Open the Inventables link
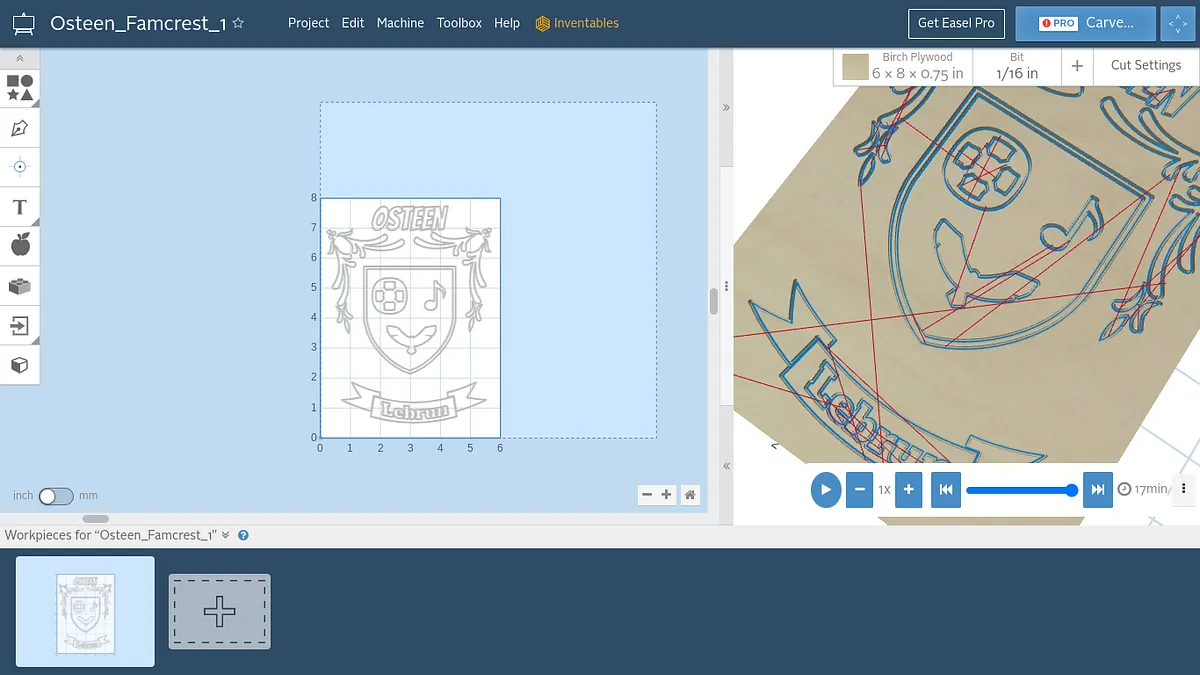The image size is (1200, 675). 577,23
